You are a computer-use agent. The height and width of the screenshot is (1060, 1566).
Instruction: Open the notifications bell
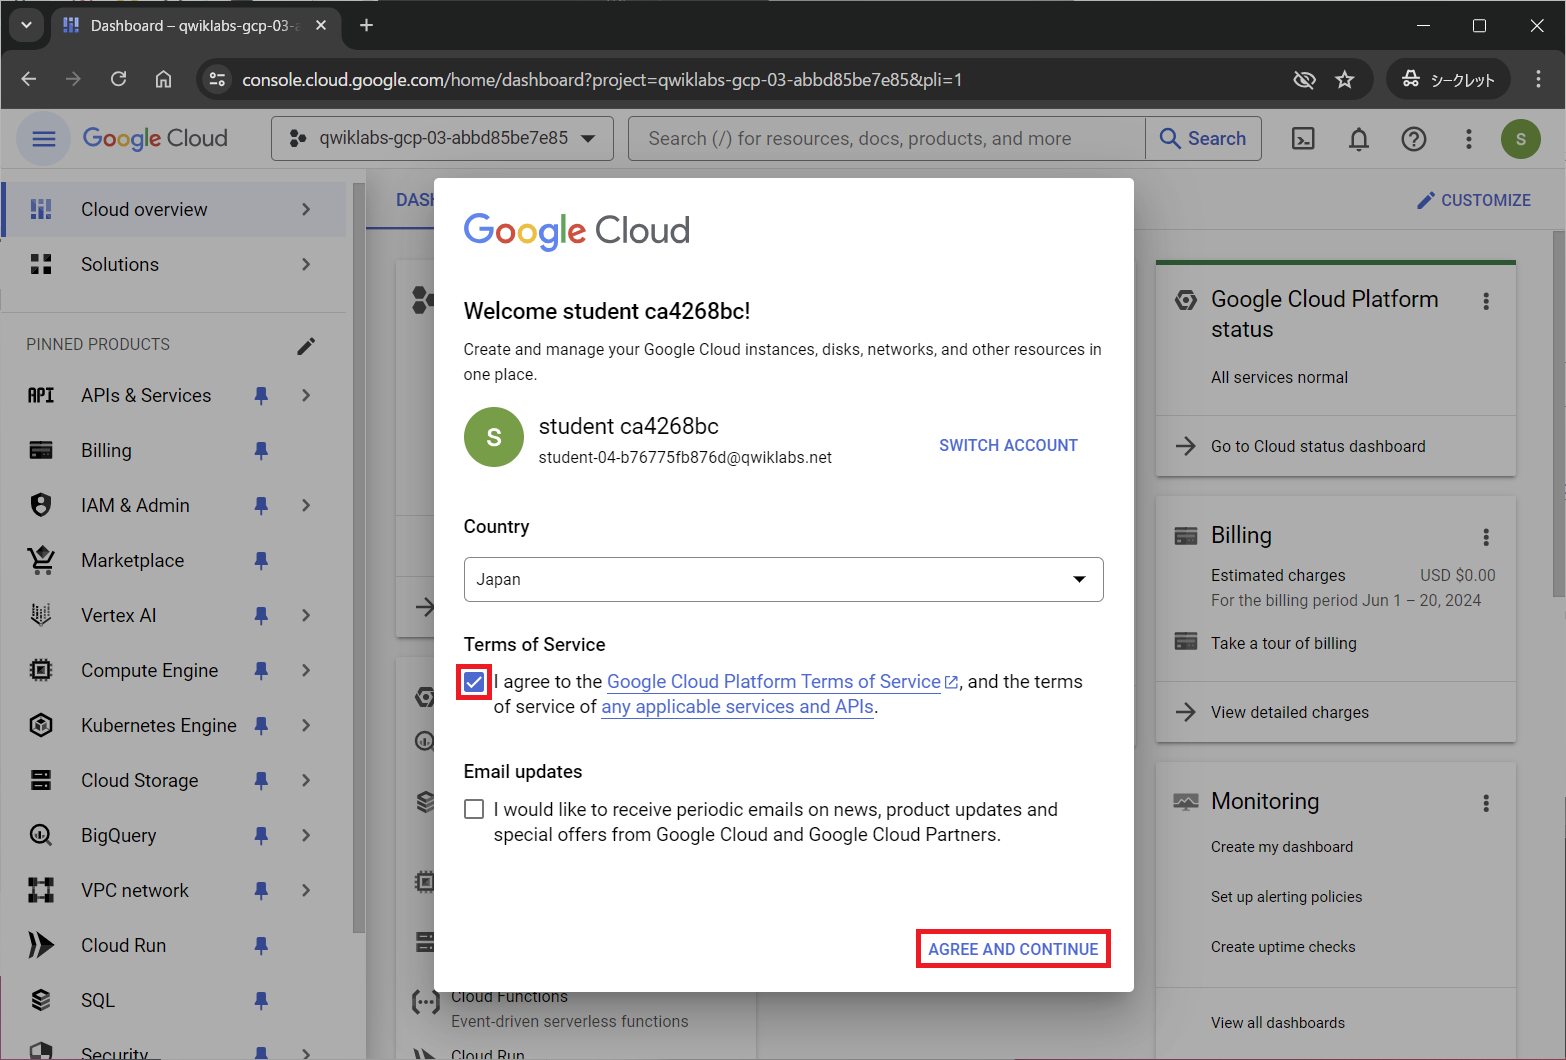click(x=1359, y=139)
